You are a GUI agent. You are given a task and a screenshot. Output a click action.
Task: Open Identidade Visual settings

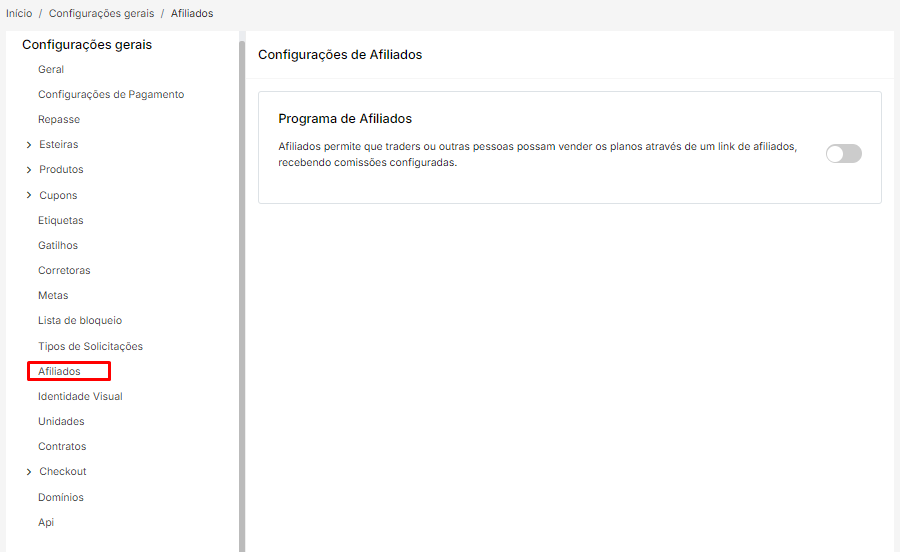click(80, 397)
